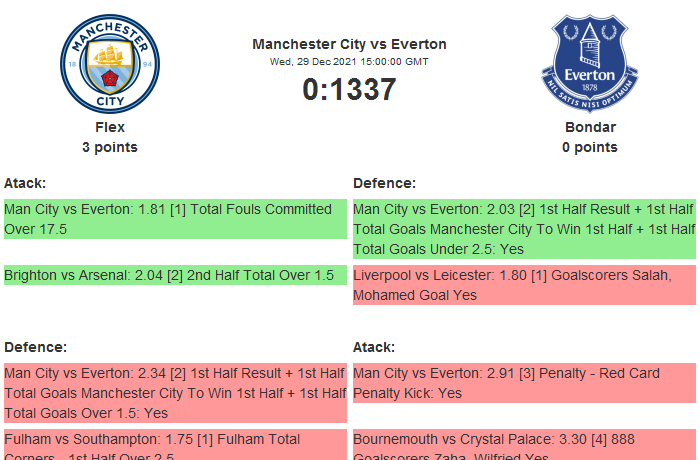
Task: Click the Defence heading under Bondar
Action: pyautogui.click(x=384, y=183)
